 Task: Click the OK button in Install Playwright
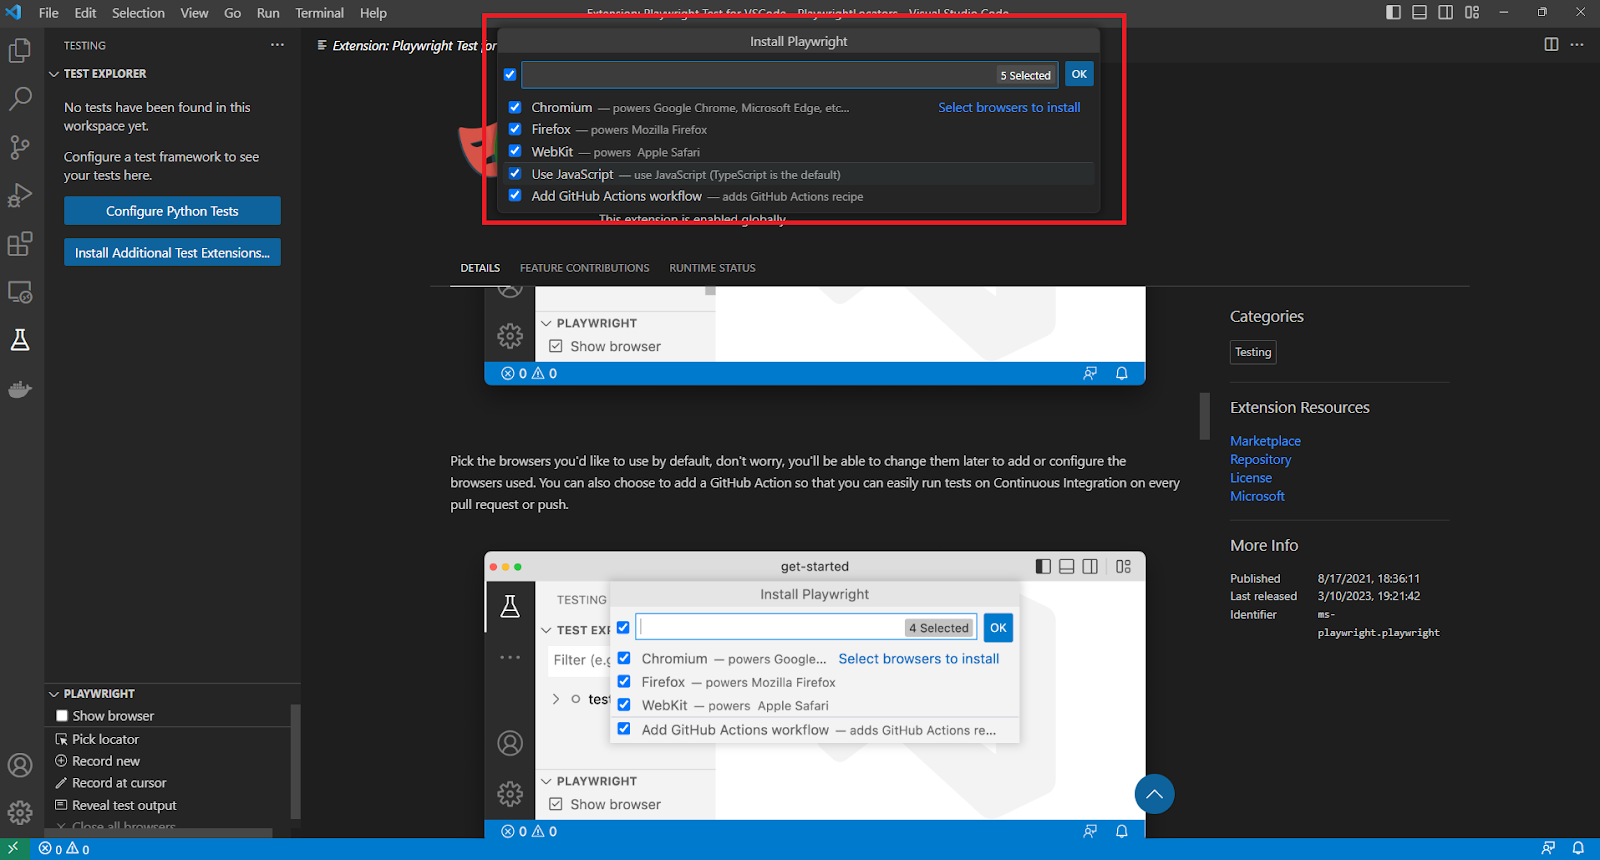tap(1079, 74)
